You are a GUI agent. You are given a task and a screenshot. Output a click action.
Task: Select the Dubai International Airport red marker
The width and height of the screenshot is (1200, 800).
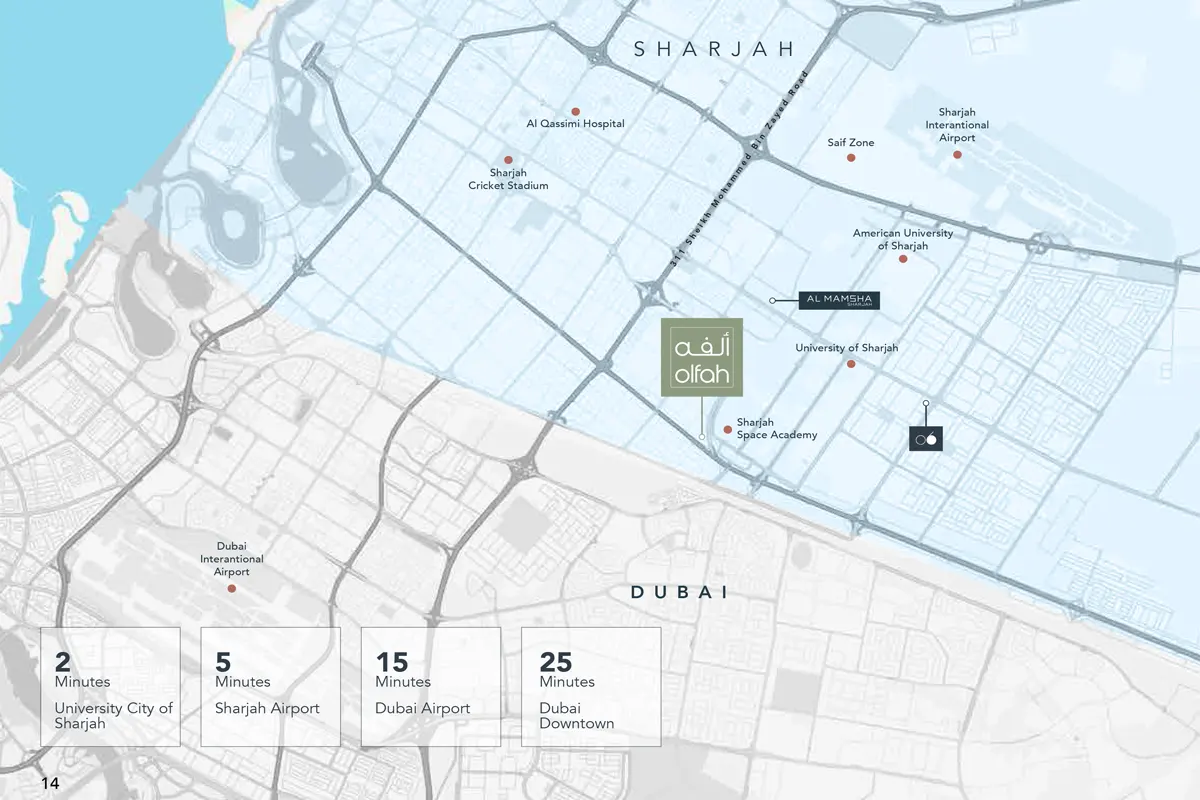click(232, 589)
